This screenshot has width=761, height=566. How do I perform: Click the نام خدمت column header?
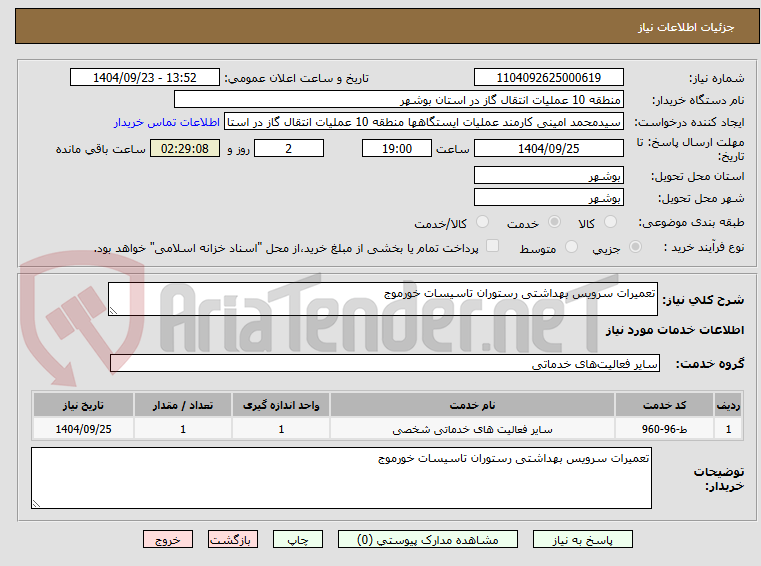coord(472,405)
